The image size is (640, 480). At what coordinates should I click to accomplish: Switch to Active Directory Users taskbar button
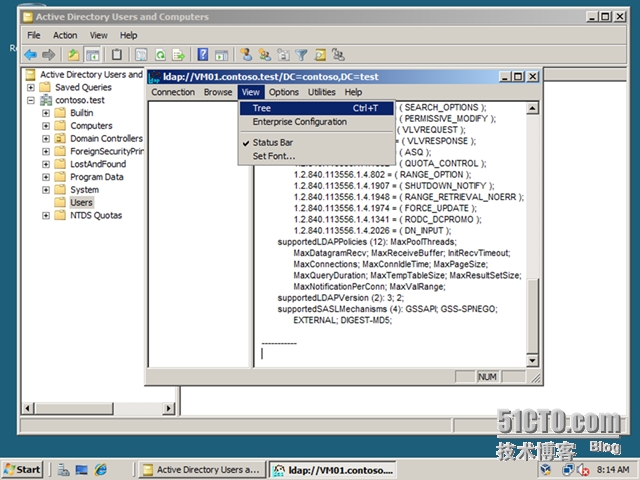click(202, 470)
